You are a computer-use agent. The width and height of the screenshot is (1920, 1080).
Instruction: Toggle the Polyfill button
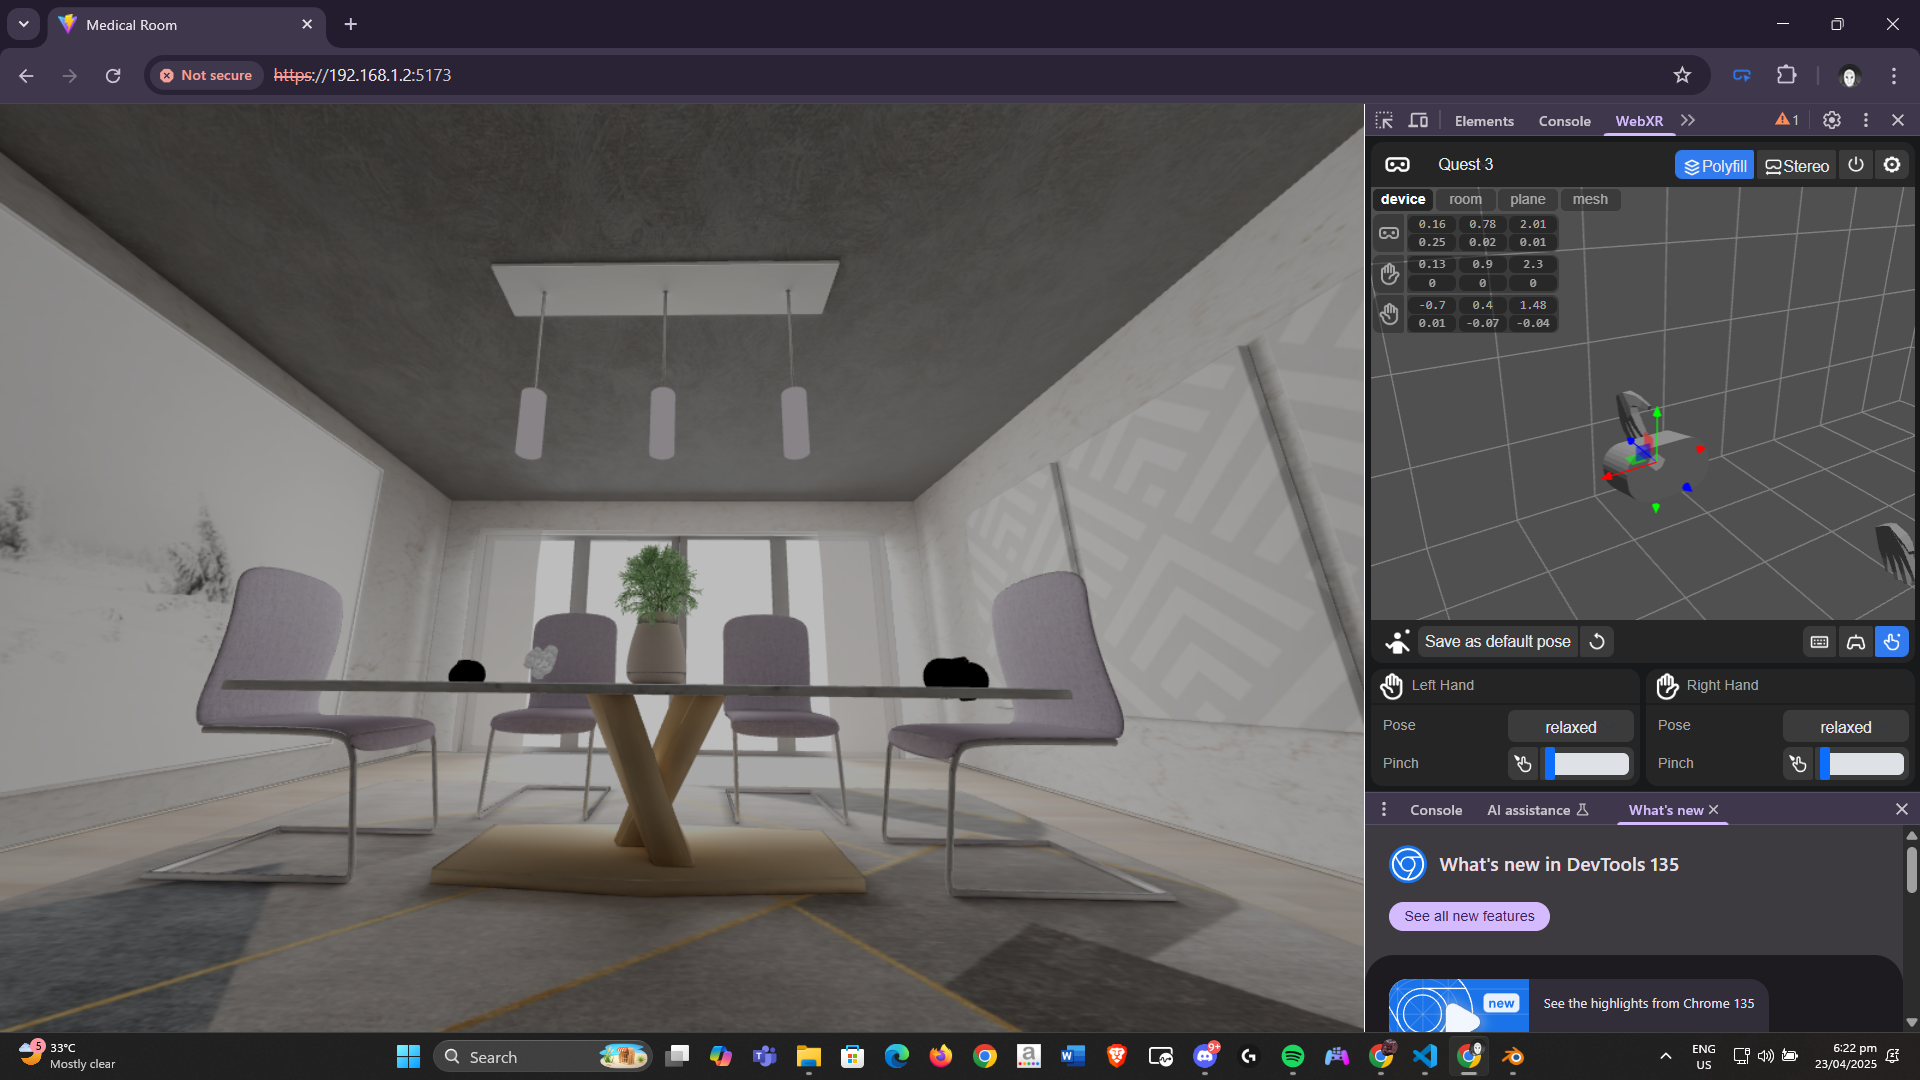[1714, 166]
